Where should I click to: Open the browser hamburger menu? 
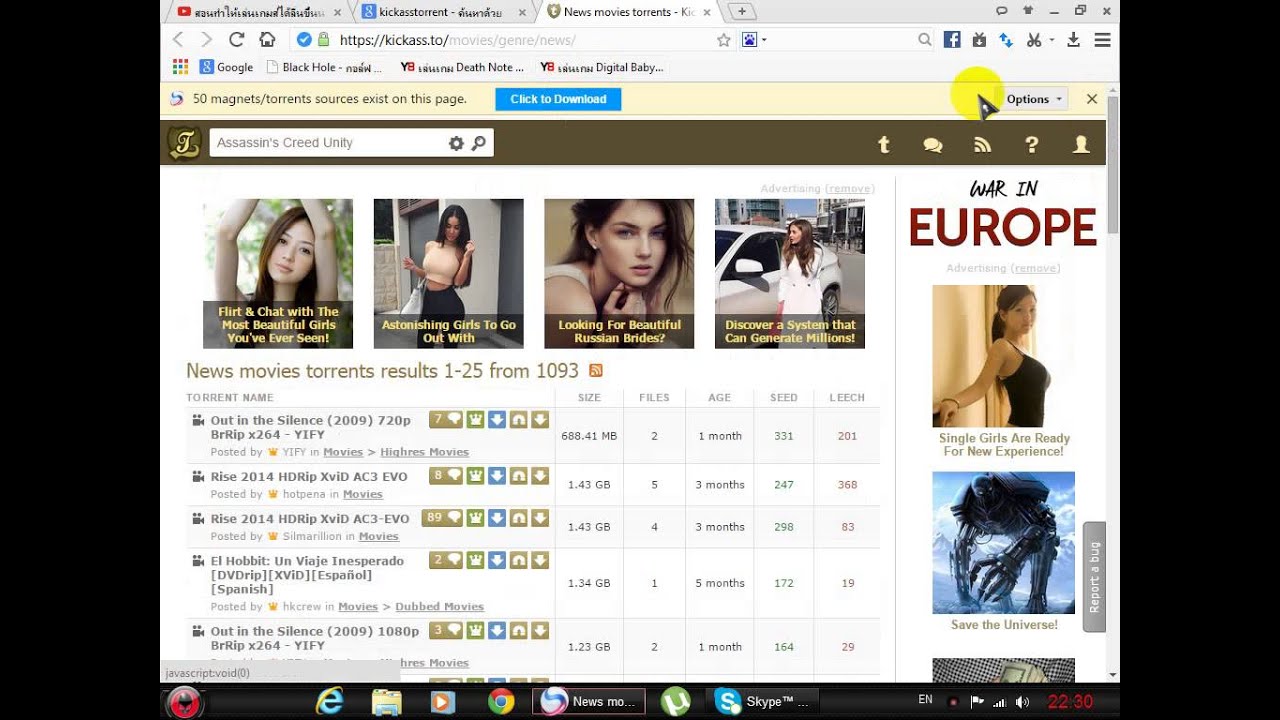point(1102,40)
